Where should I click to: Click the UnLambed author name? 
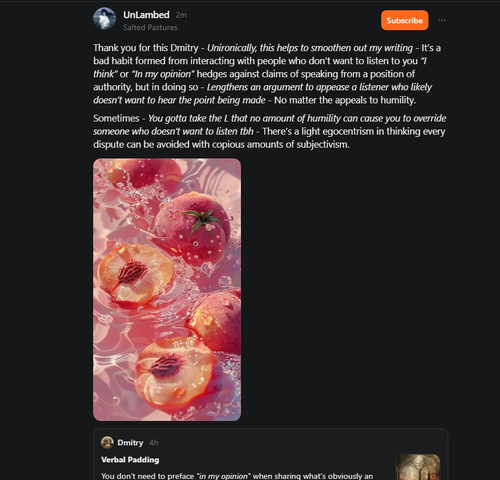click(146, 15)
